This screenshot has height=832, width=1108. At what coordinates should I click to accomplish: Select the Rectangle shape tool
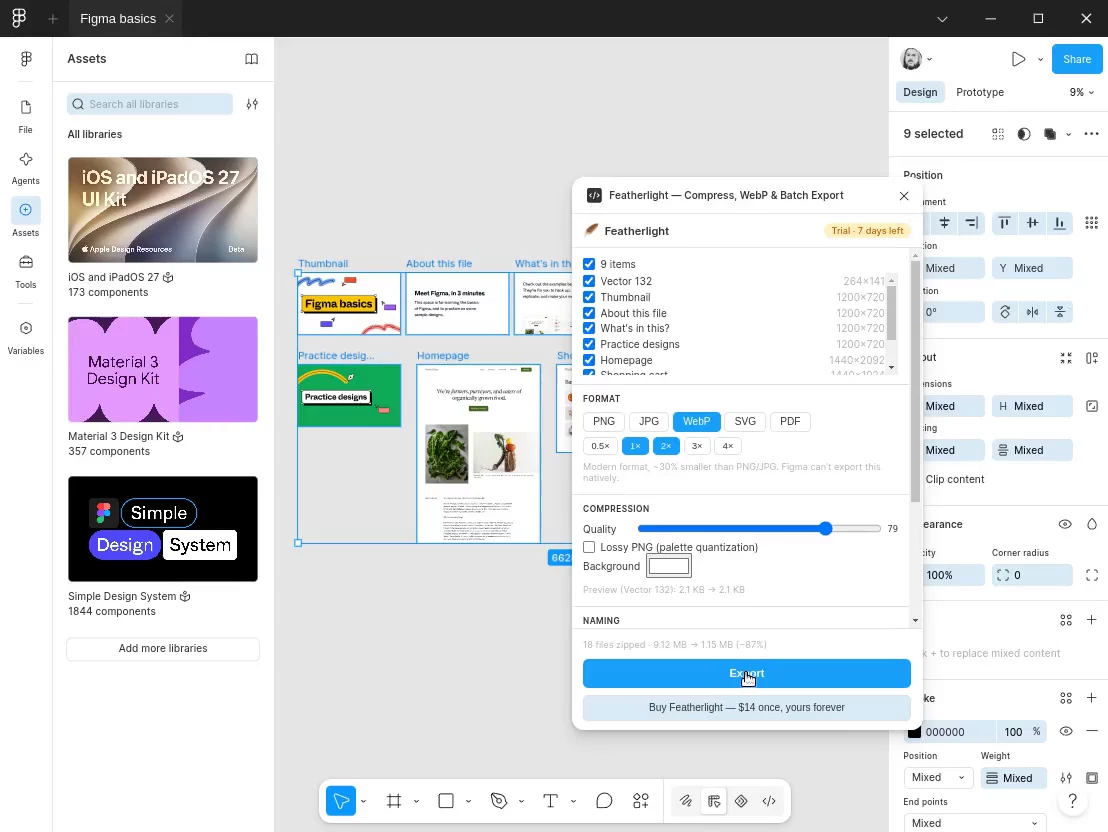(446, 801)
